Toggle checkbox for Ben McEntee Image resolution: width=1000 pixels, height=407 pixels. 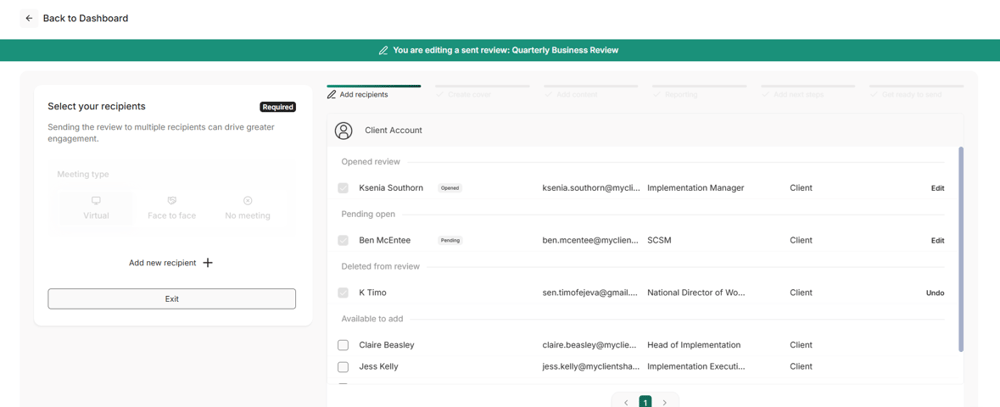tap(343, 240)
